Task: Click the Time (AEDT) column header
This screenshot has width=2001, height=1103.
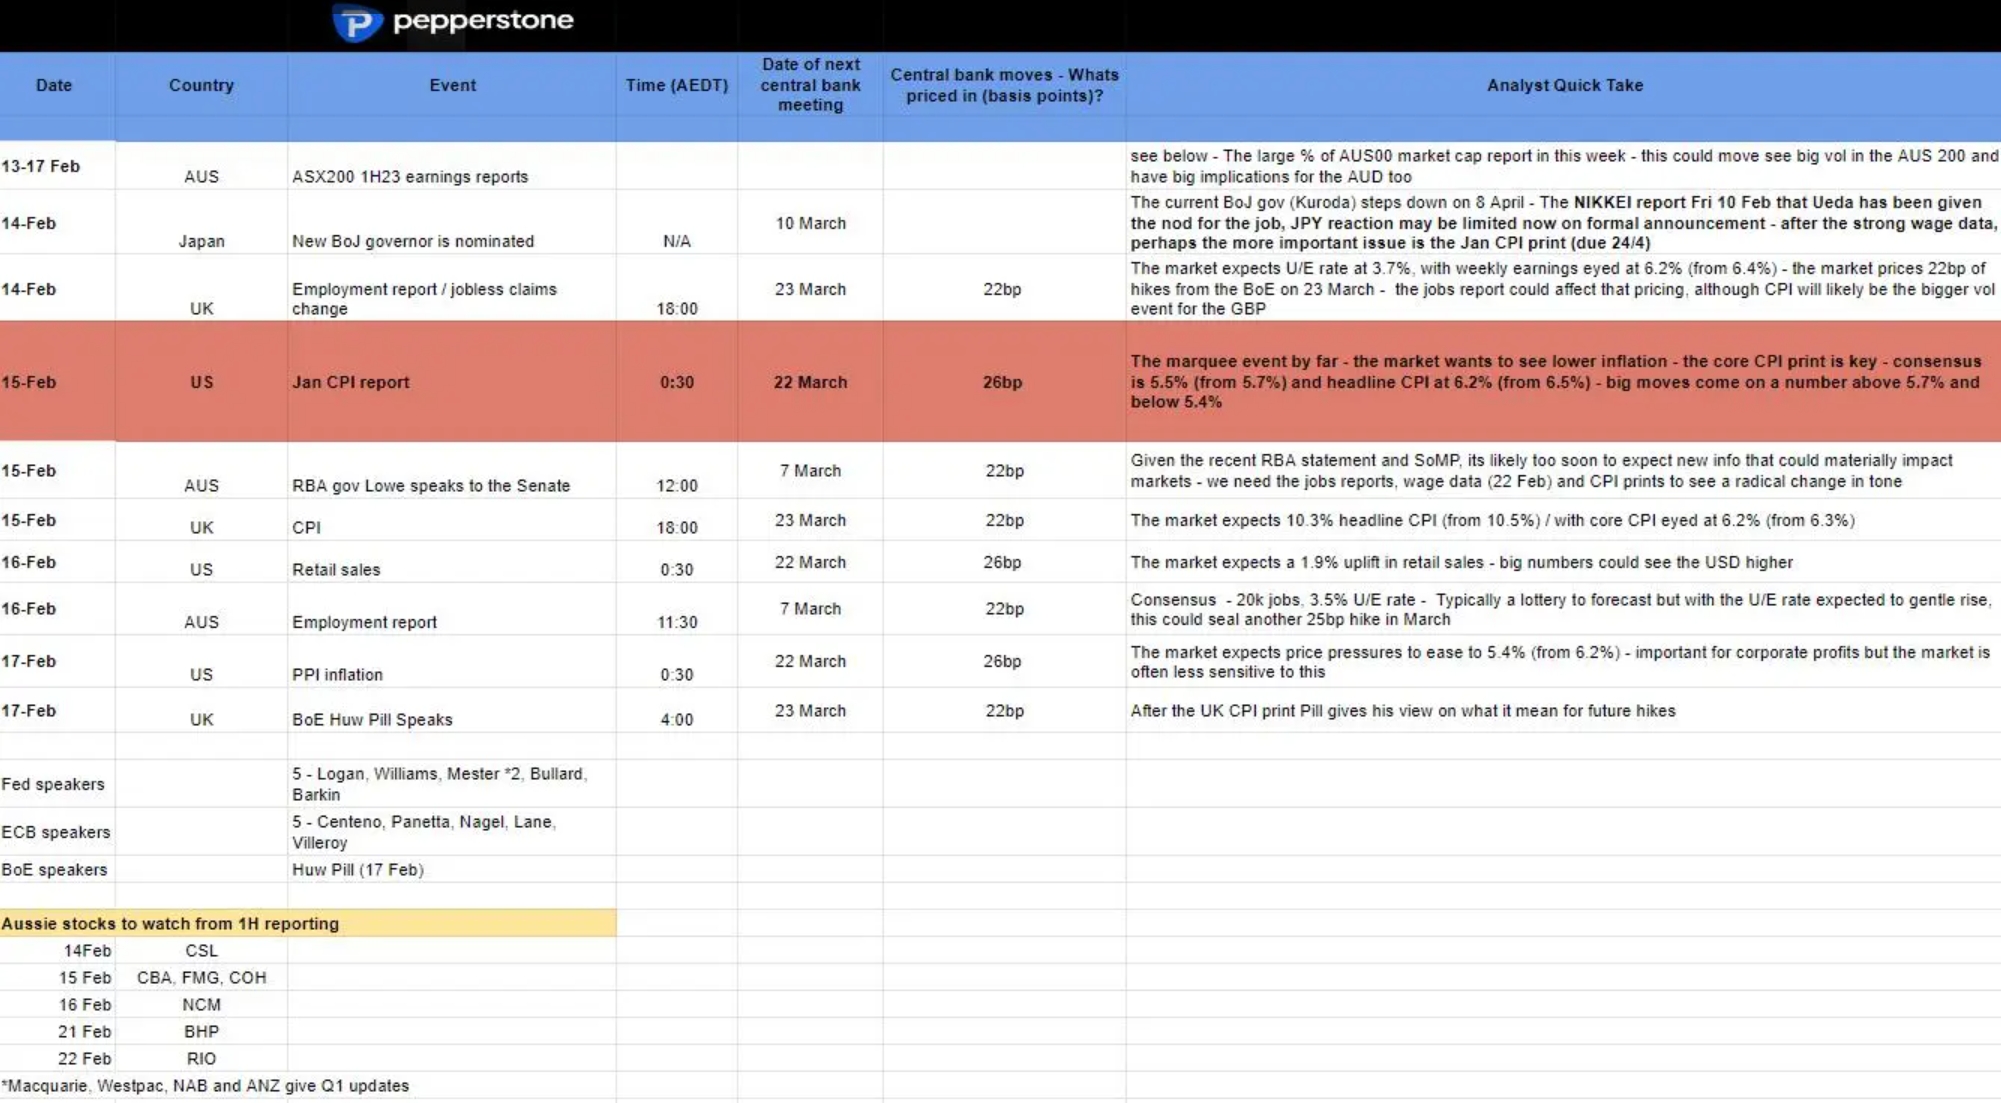Action: [676, 85]
